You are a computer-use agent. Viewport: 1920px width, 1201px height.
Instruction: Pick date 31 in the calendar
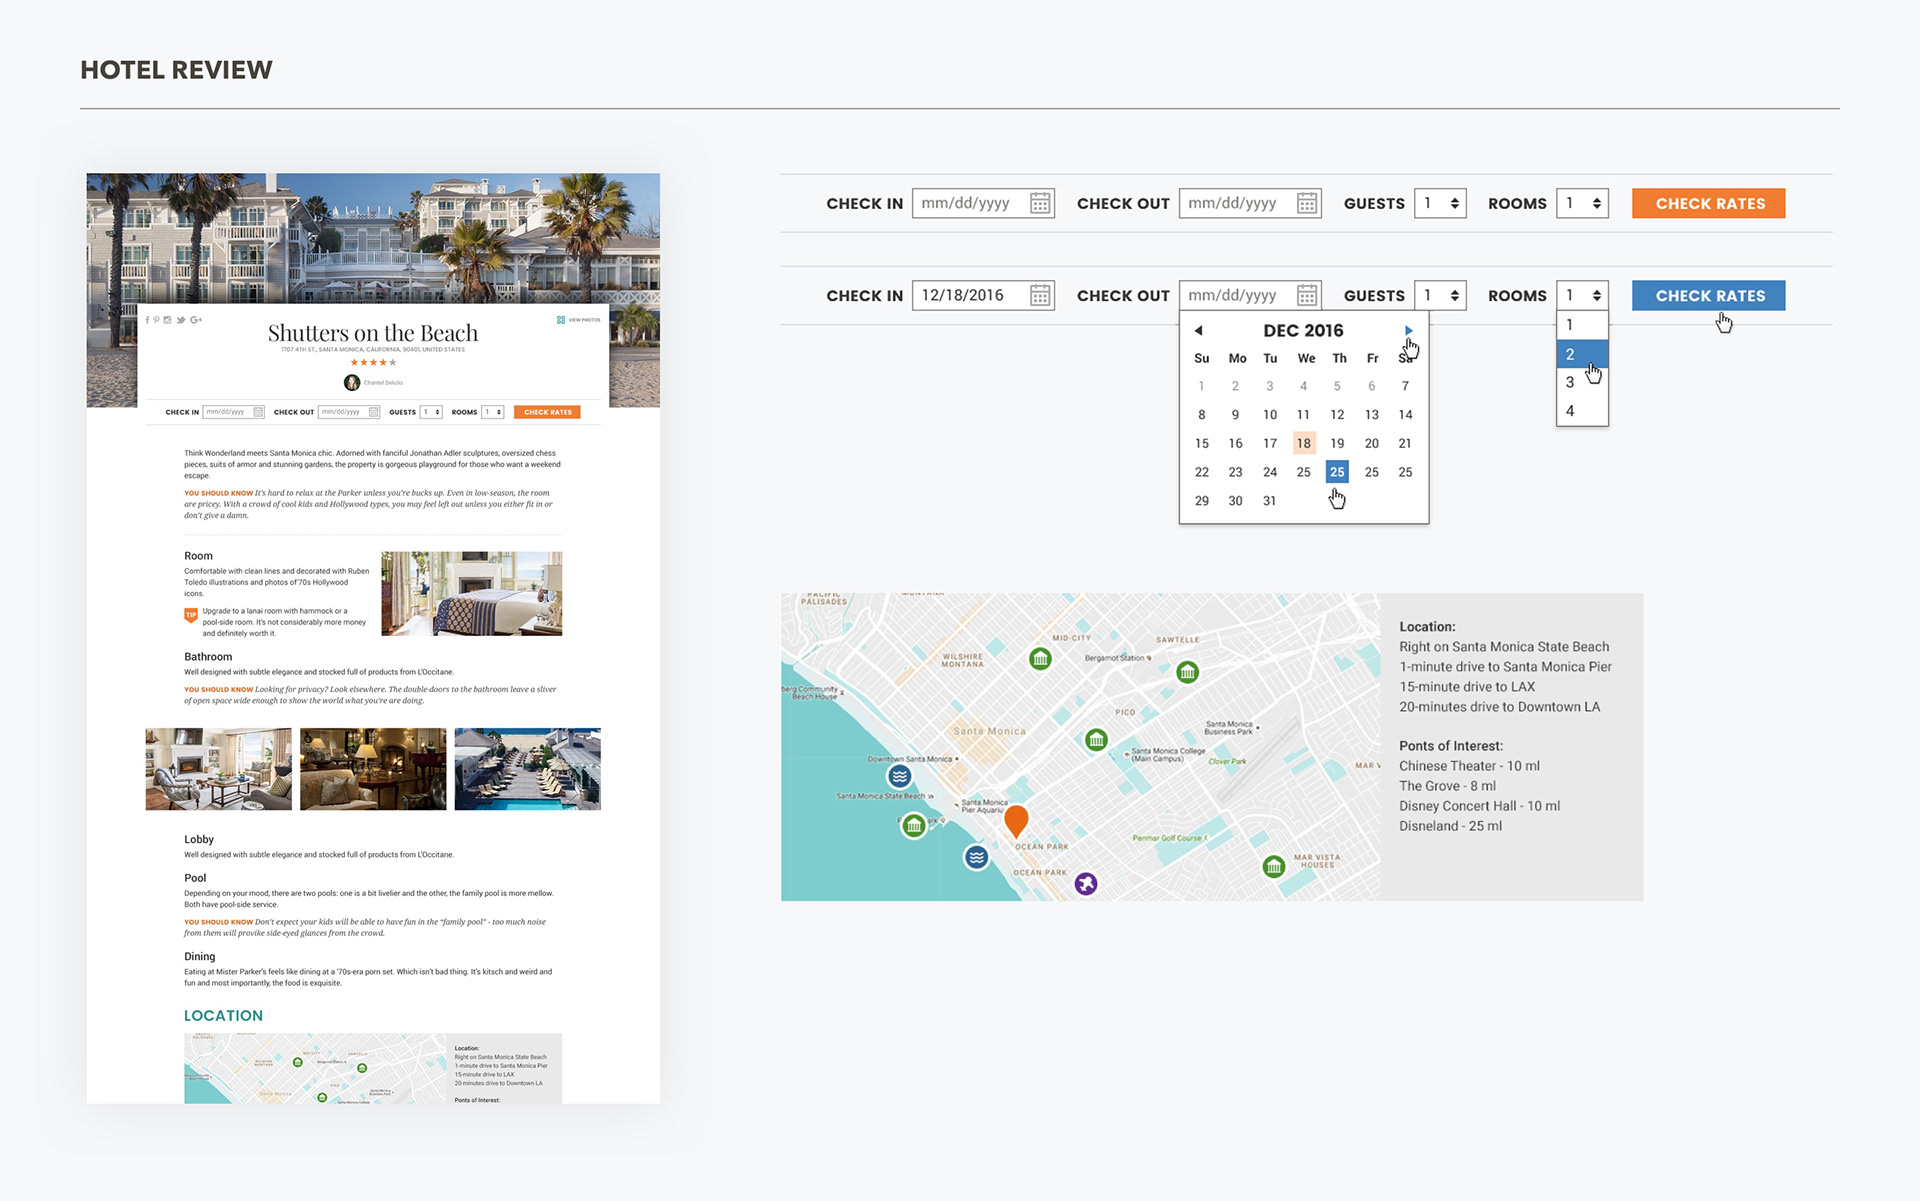coord(1269,501)
